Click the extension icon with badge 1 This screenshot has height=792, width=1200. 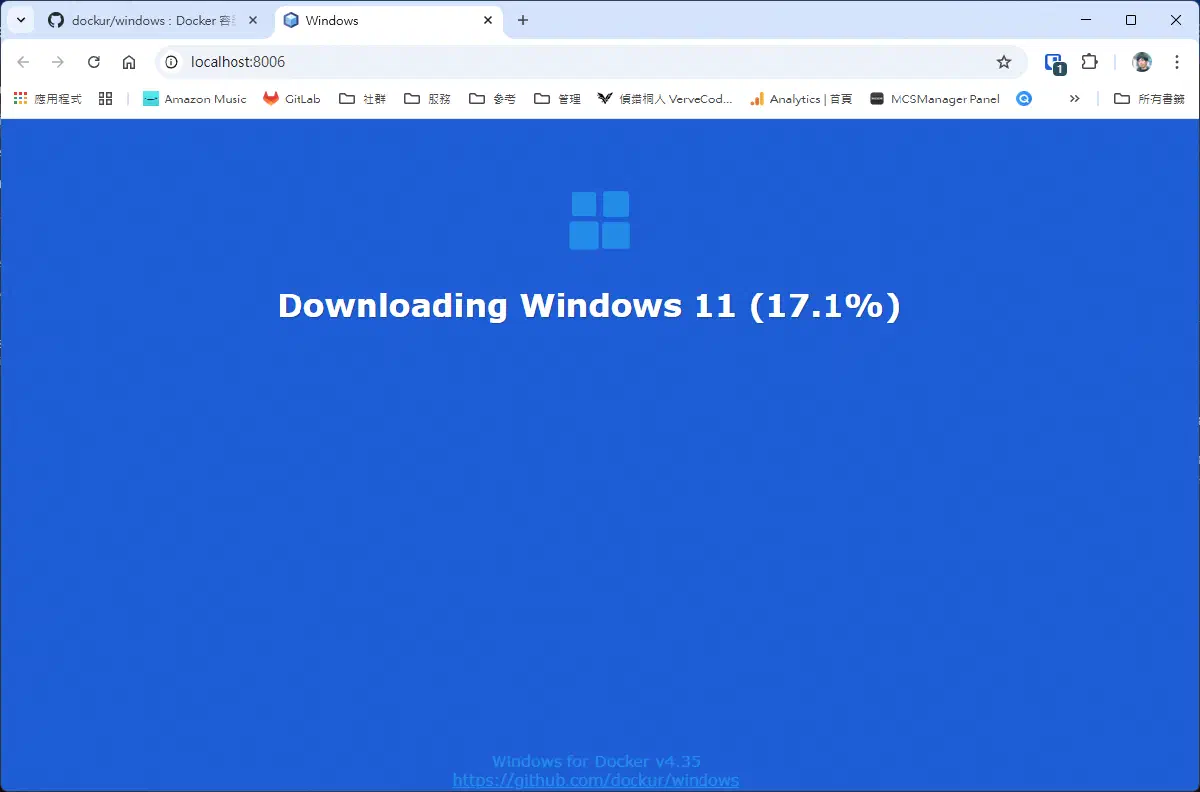(x=1054, y=63)
